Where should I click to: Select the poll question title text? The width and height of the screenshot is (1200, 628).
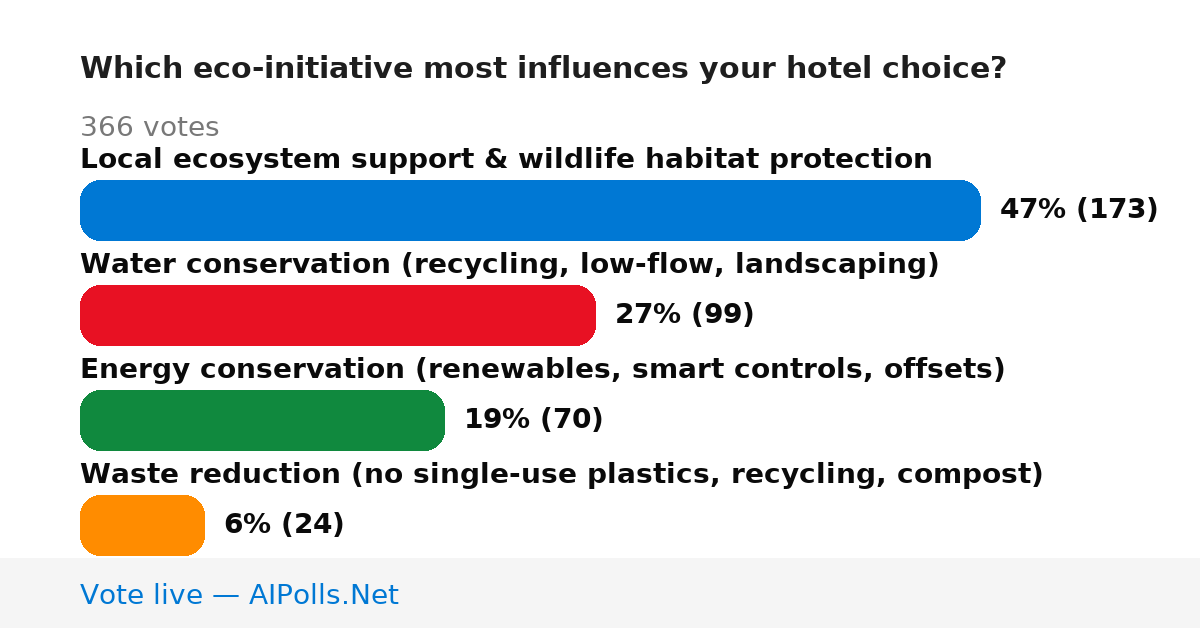coord(543,69)
